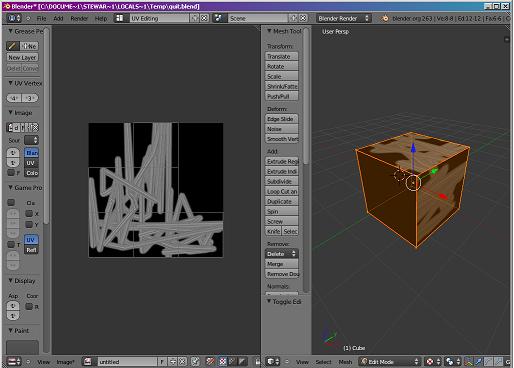The image size is (514, 368).
Task: Open the Blender Render engine dropdown
Action: [343, 18]
